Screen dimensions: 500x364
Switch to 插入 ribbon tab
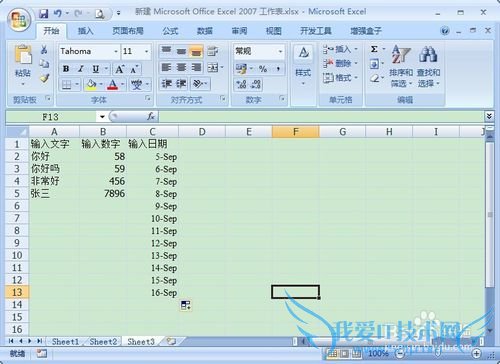[85, 31]
